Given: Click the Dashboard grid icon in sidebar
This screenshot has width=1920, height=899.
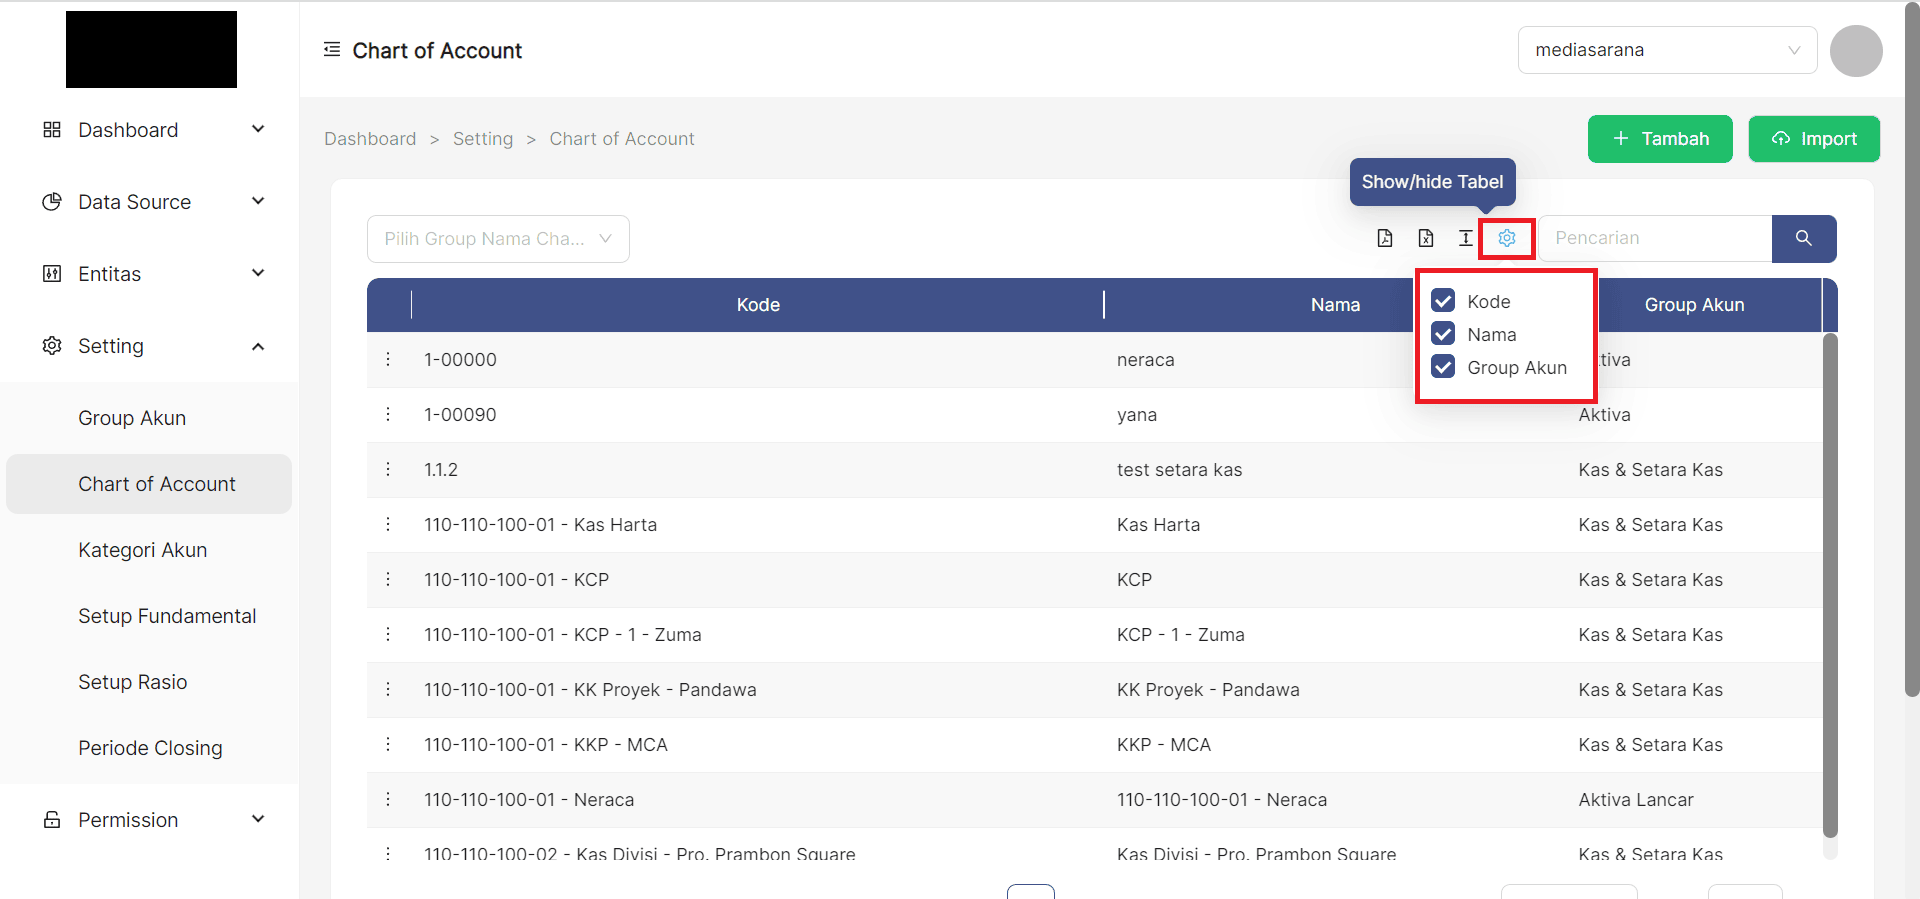Looking at the screenshot, I should (x=52, y=130).
